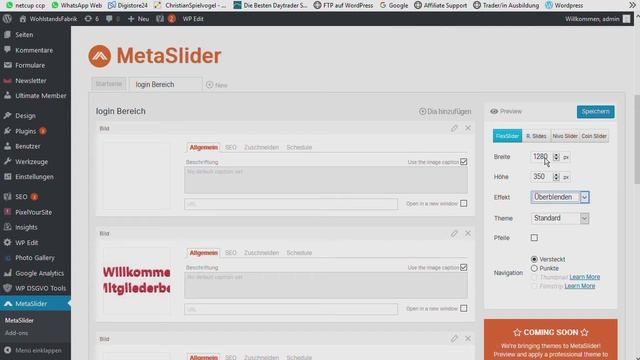
Task: Open WP DSGVO Tools in sidebar
Action: 40,288
